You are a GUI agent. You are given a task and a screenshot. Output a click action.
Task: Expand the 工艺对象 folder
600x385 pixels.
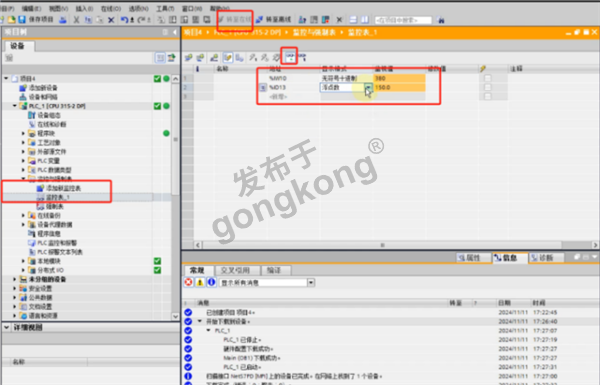click(x=23, y=143)
